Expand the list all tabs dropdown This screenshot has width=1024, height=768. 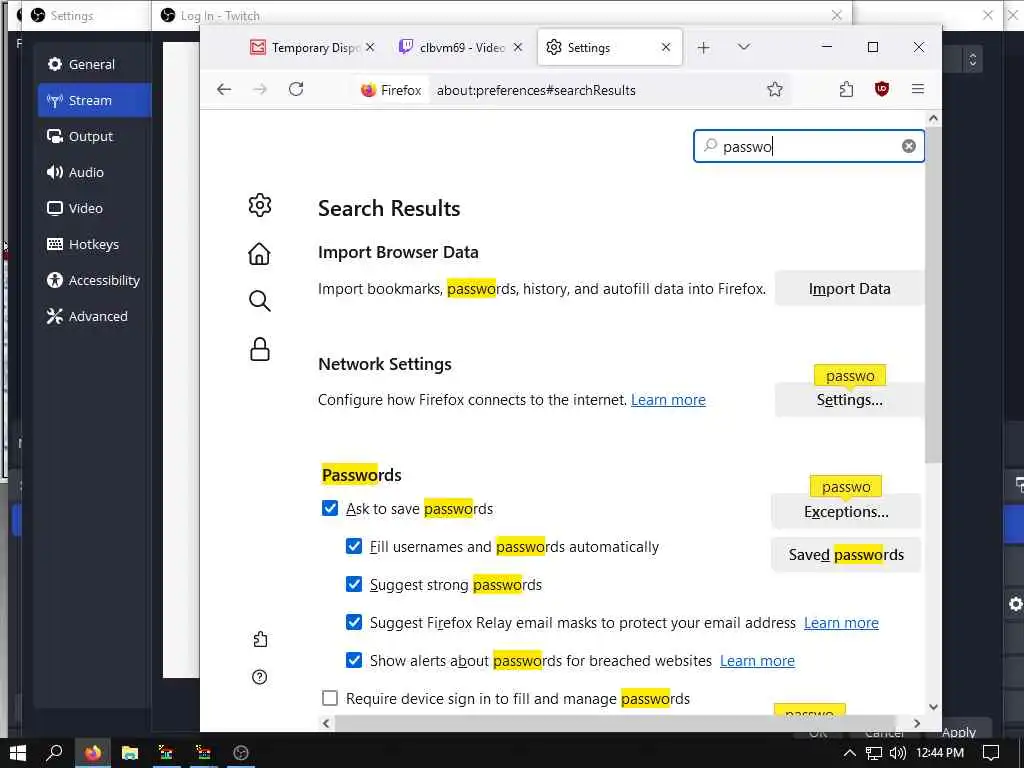click(x=743, y=48)
